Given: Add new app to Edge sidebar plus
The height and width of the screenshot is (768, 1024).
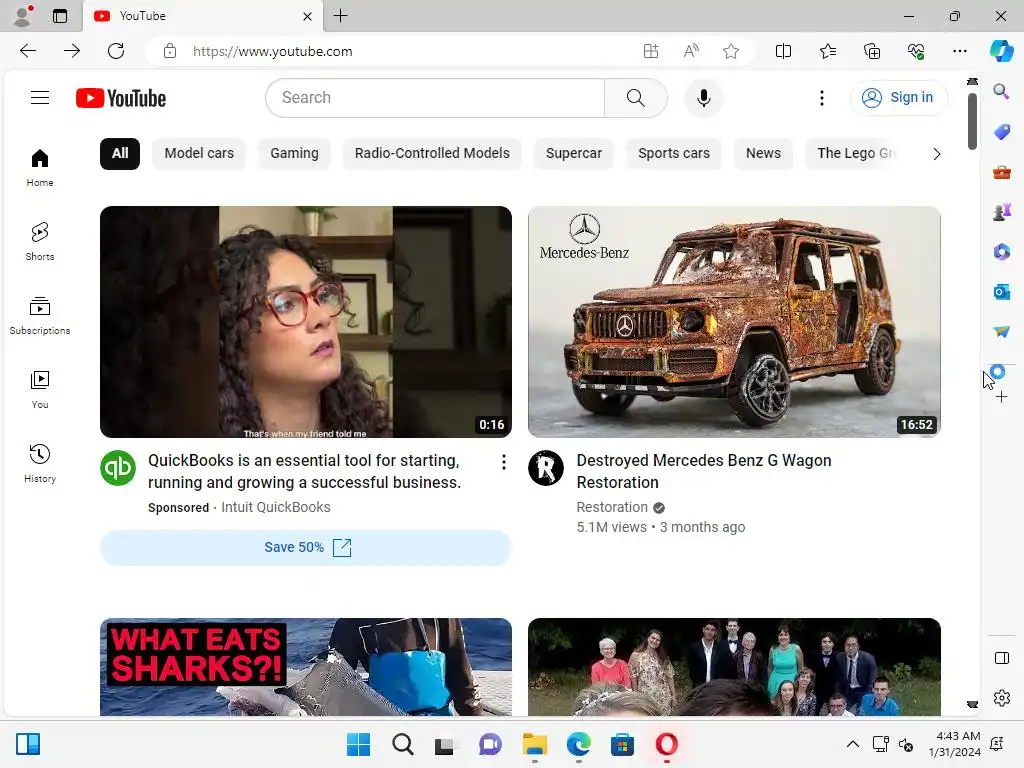Looking at the screenshot, I should (1001, 396).
